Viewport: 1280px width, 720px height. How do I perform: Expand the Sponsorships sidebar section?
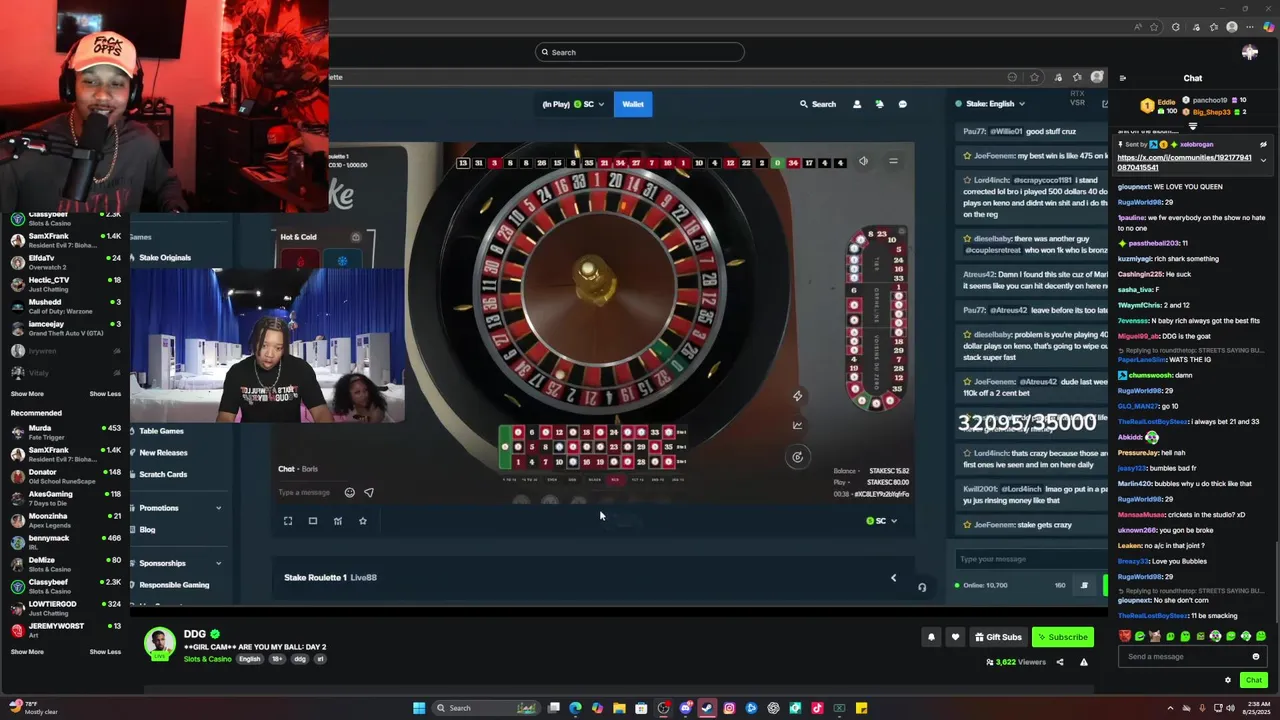coord(218,563)
